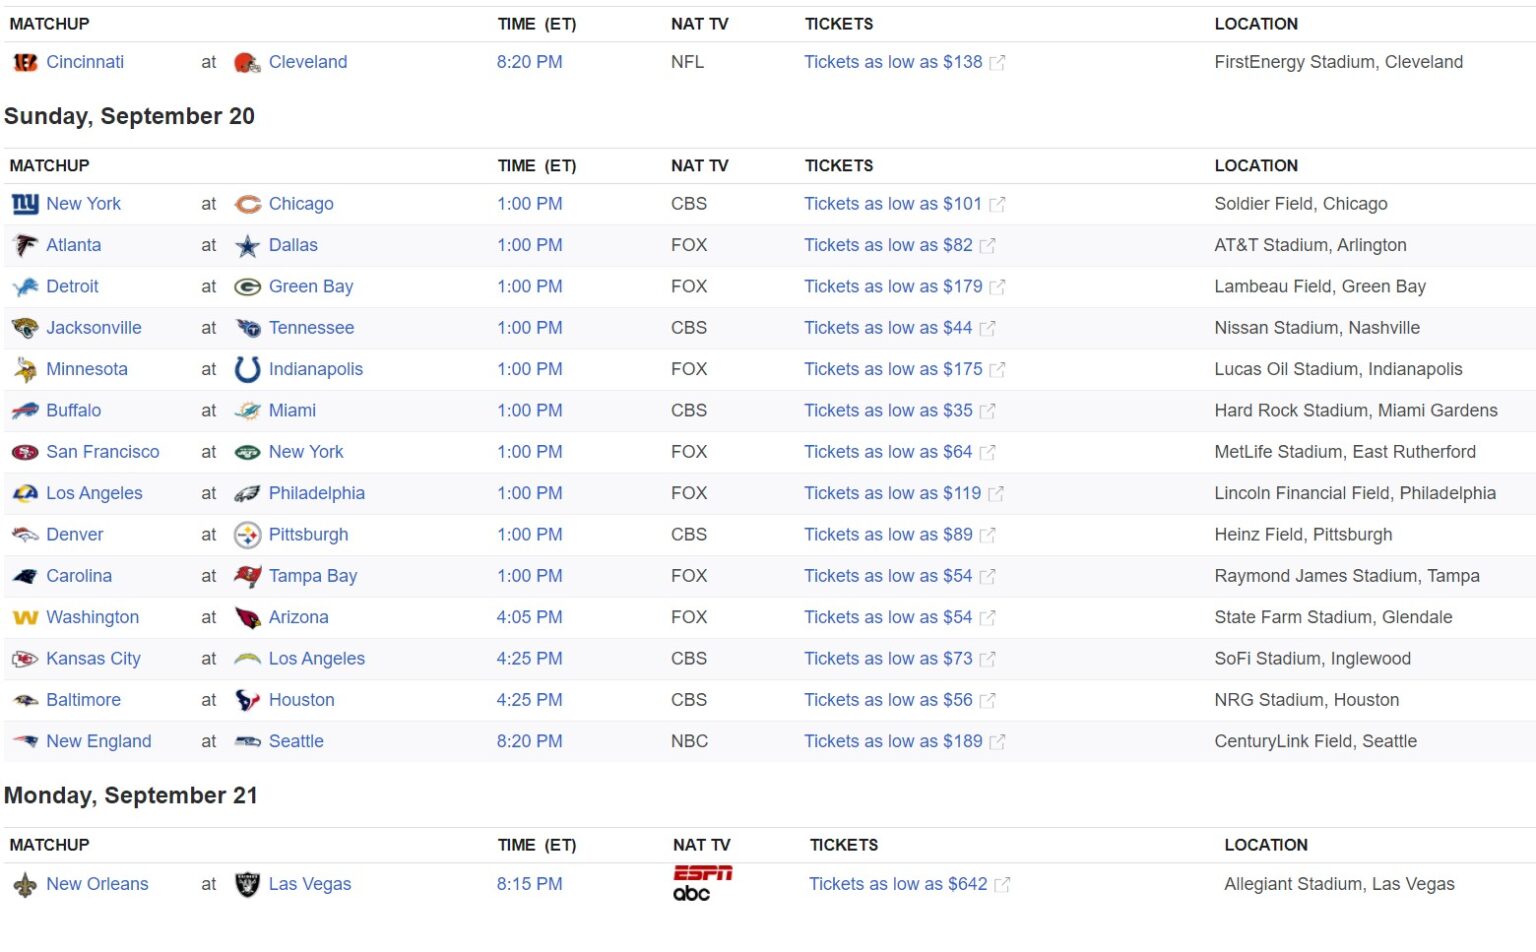
Task: Click the Cincinnati Bengals logo
Action: click(x=24, y=62)
